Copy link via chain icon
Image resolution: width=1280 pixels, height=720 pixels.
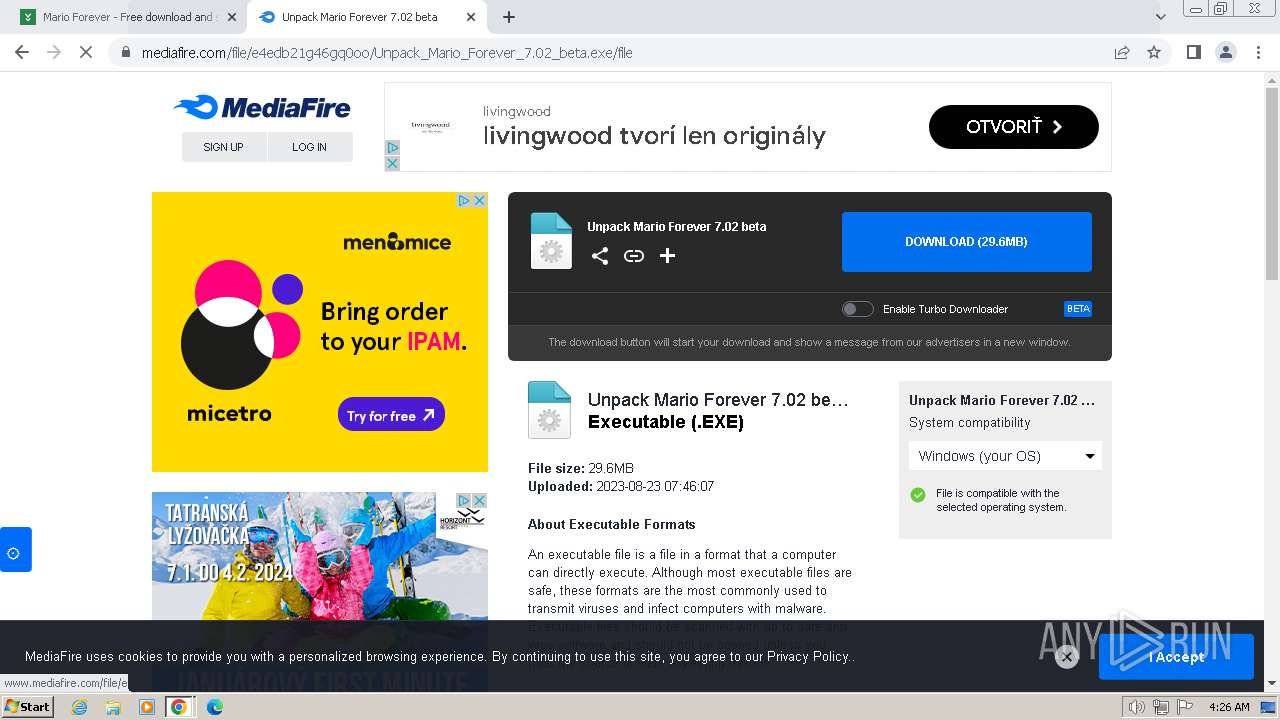pyautogui.click(x=634, y=256)
